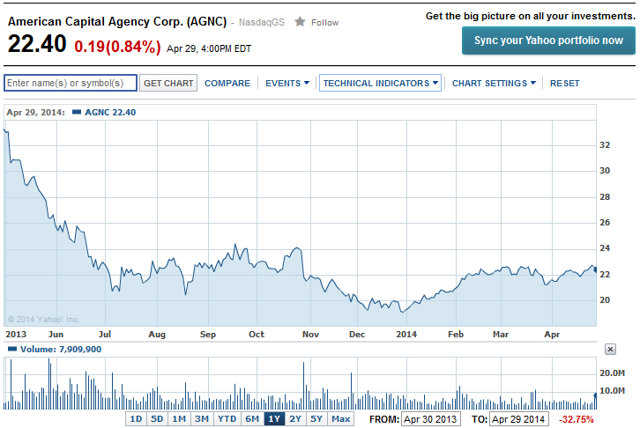Viewport: 640px width, 428px height.
Task: Click the 22.40 stock price
Action: point(37,44)
